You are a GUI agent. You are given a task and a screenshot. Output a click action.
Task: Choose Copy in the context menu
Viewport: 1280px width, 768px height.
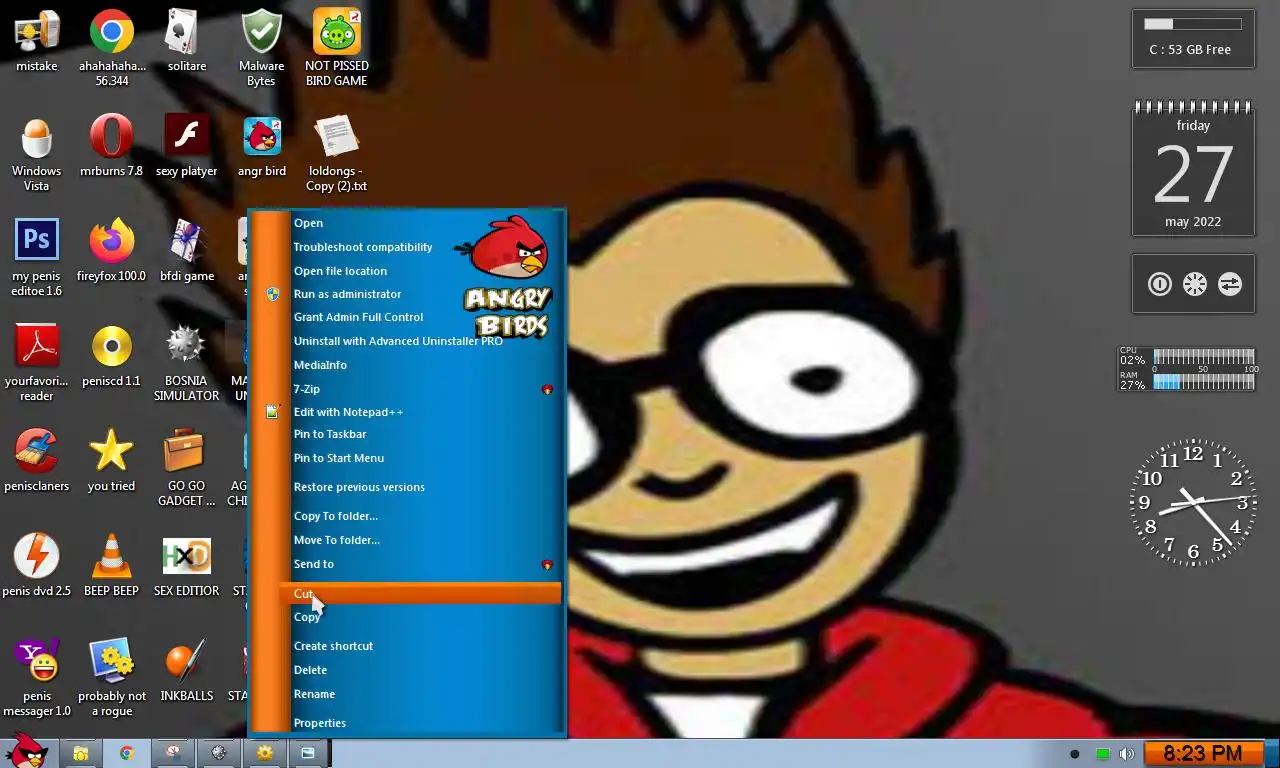point(421,617)
